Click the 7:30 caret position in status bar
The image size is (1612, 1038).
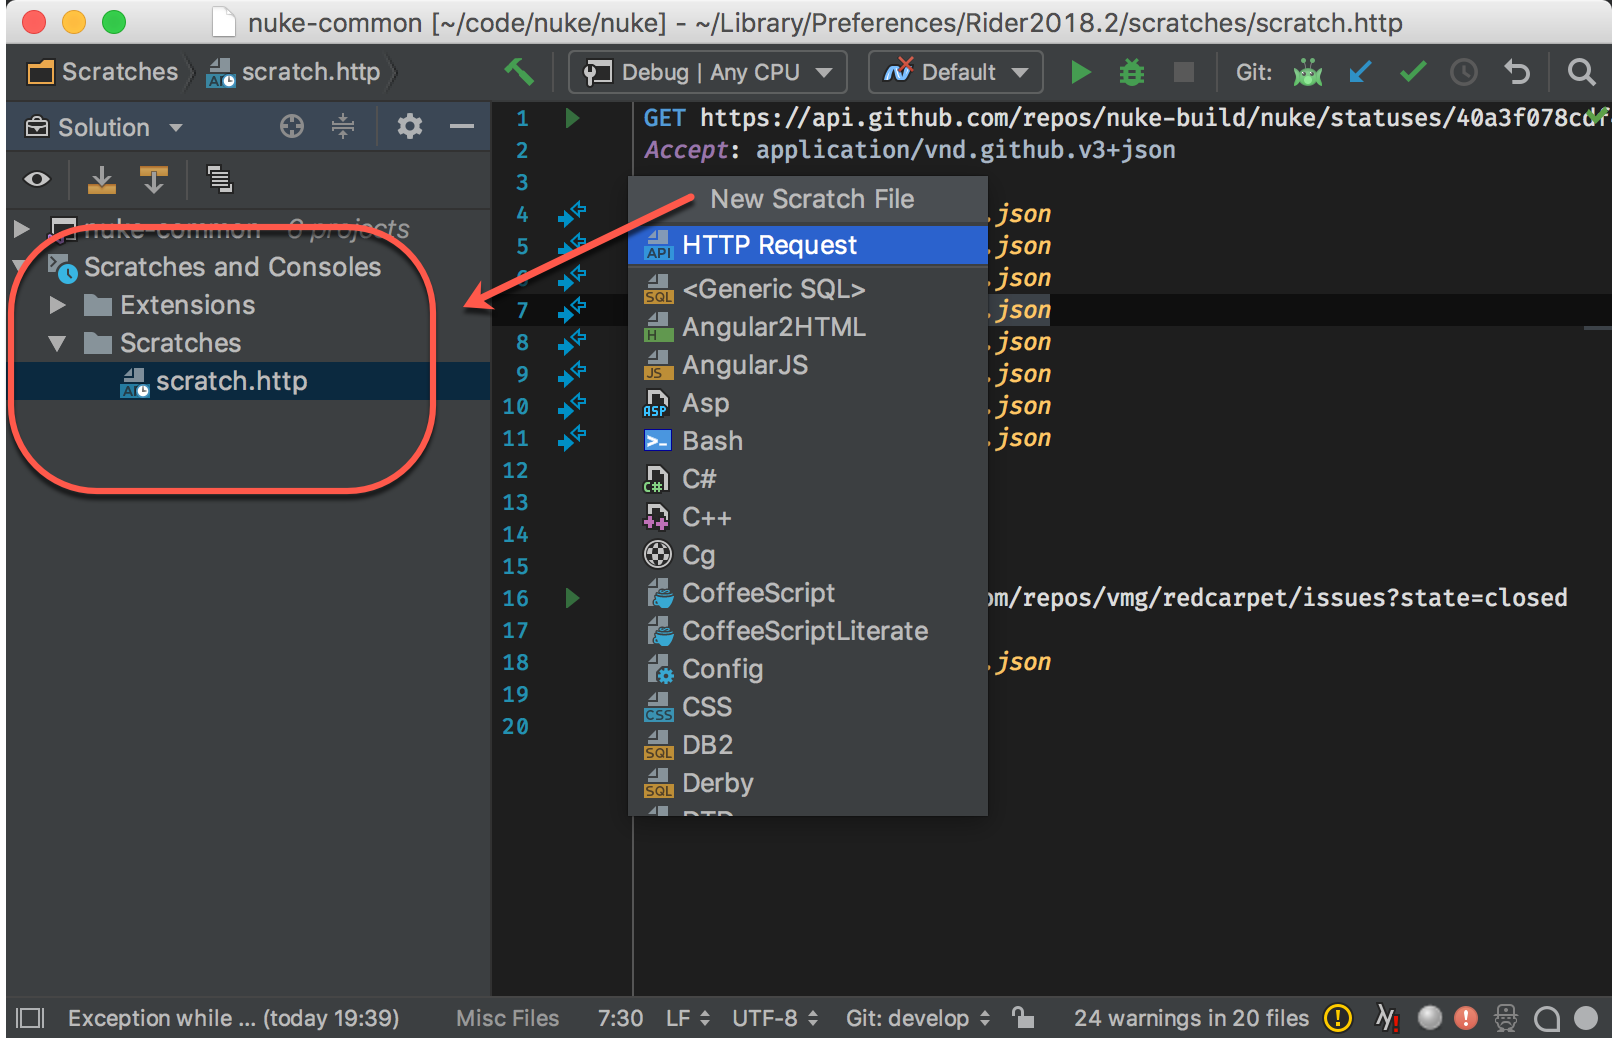click(620, 1018)
